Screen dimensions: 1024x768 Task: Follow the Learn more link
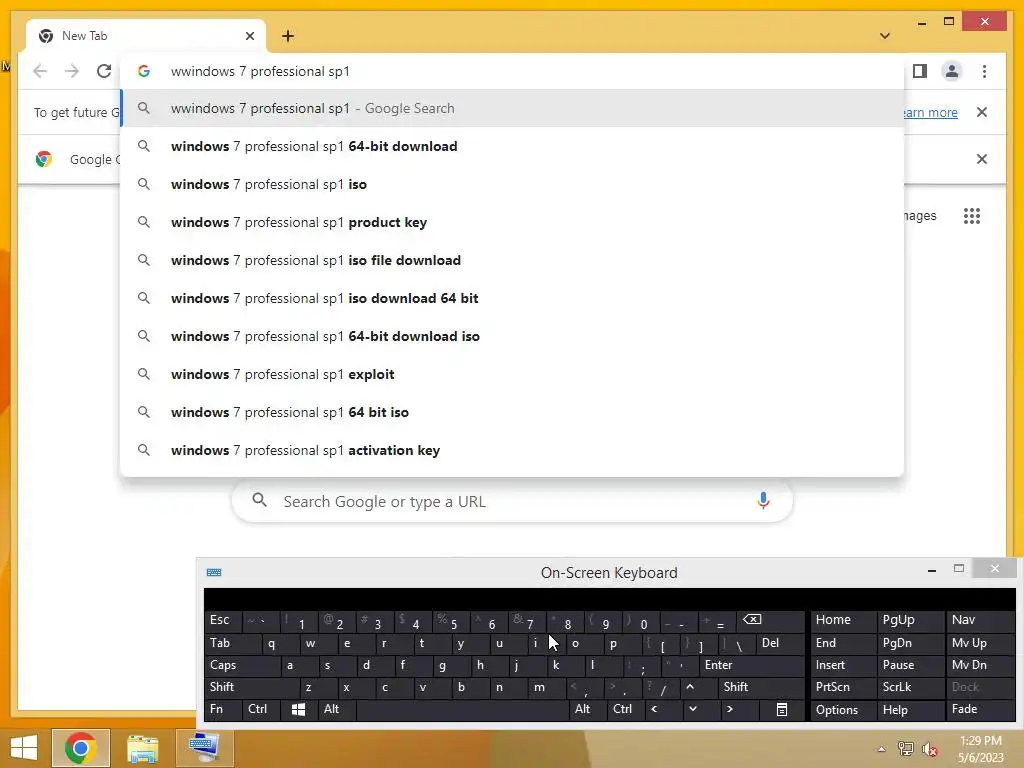(x=931, y=112)
